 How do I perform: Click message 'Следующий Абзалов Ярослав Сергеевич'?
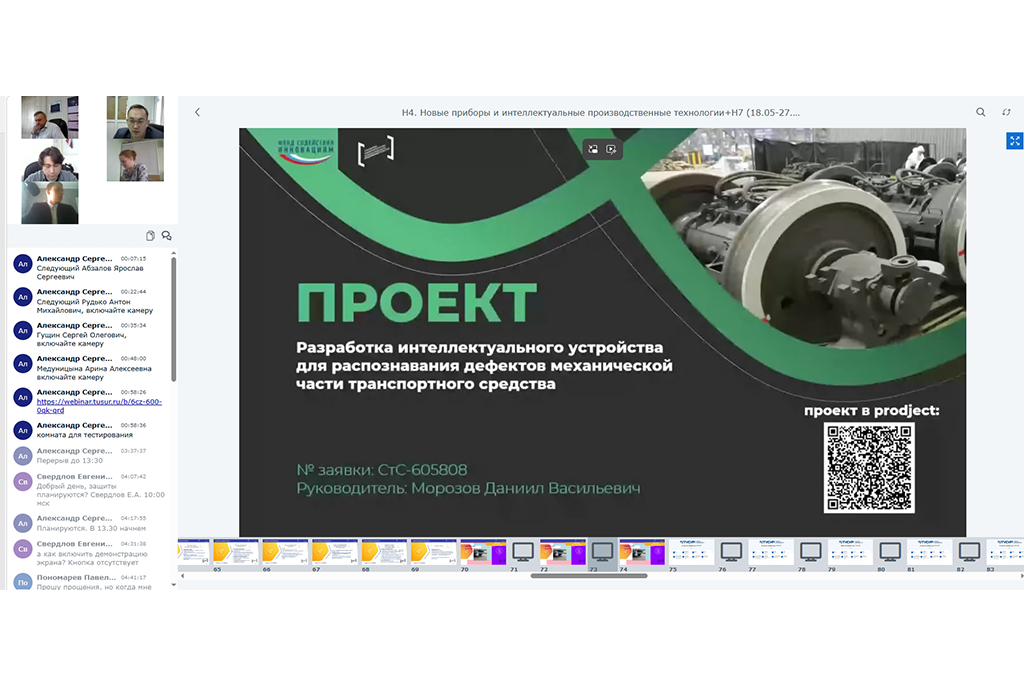pos(90,272)
